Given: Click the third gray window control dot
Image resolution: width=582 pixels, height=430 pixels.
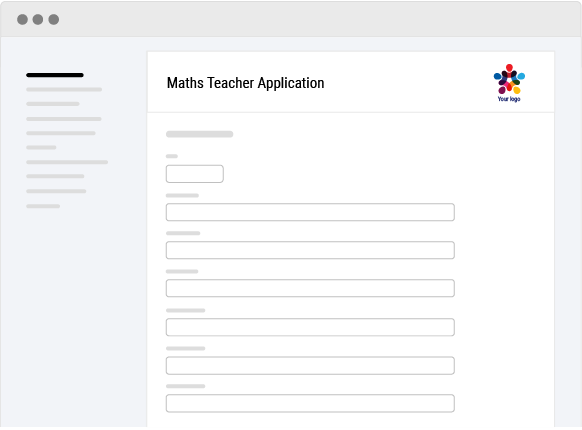Looking at the screenshot, I should (54, 19).
